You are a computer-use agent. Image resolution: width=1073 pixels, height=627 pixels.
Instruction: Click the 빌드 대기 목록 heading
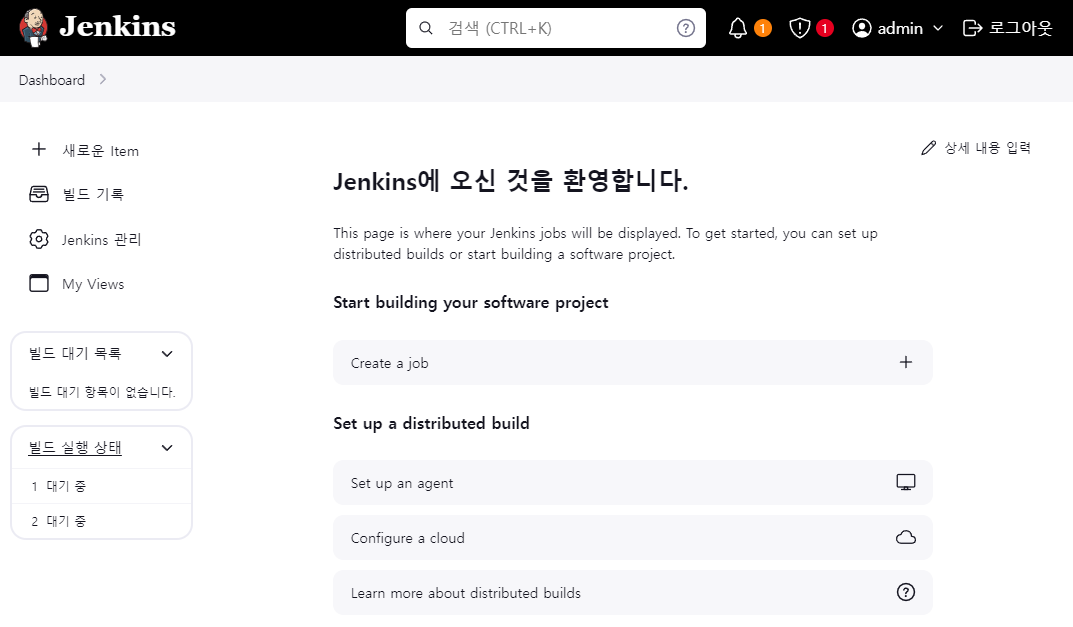pyautogui.click(x=75, y=353)
